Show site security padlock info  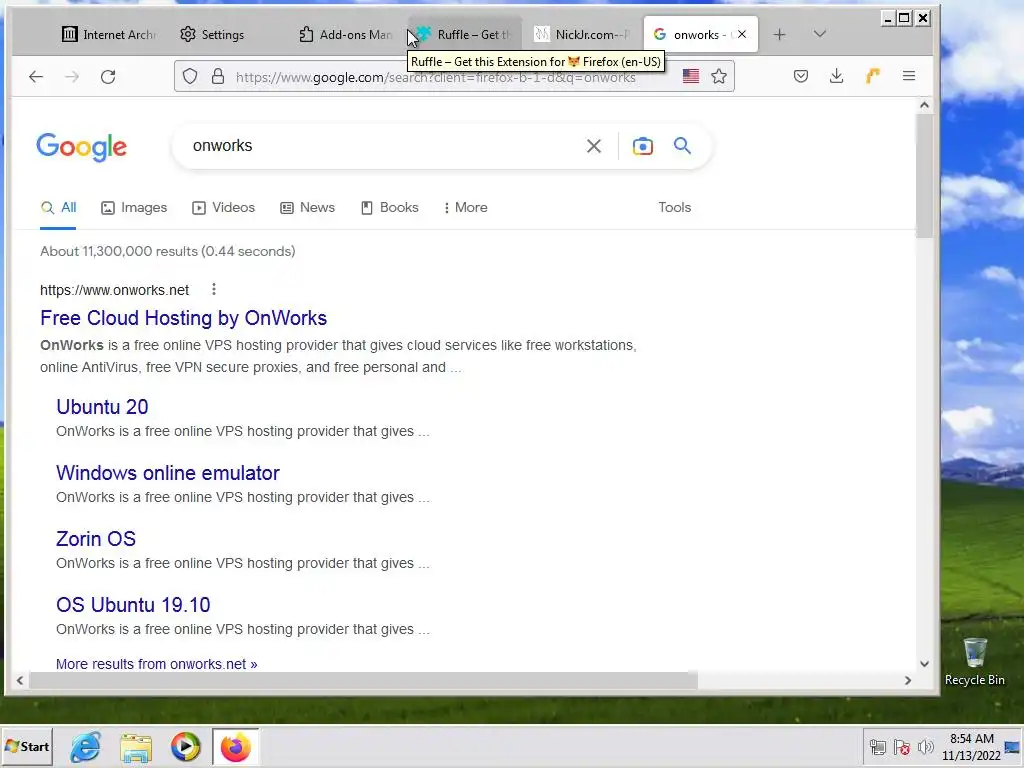pos(218,76)
